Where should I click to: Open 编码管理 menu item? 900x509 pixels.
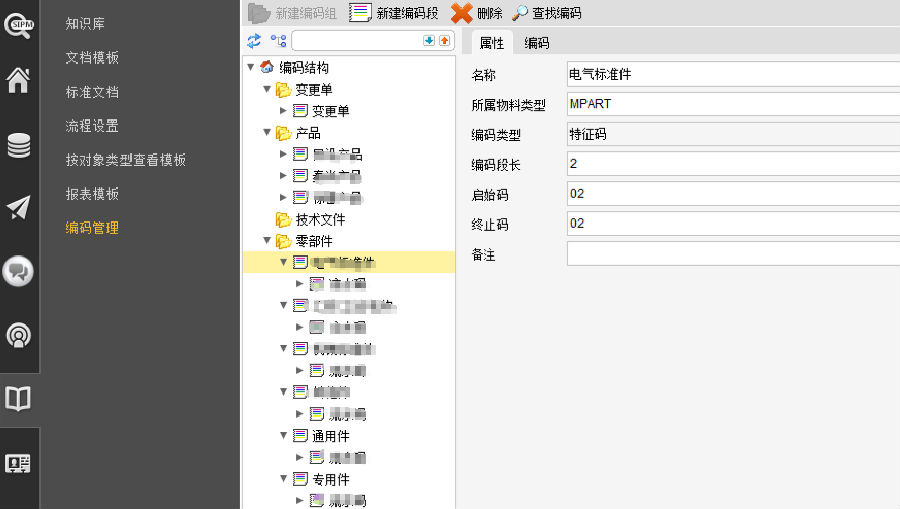click(x=92, y=228)
